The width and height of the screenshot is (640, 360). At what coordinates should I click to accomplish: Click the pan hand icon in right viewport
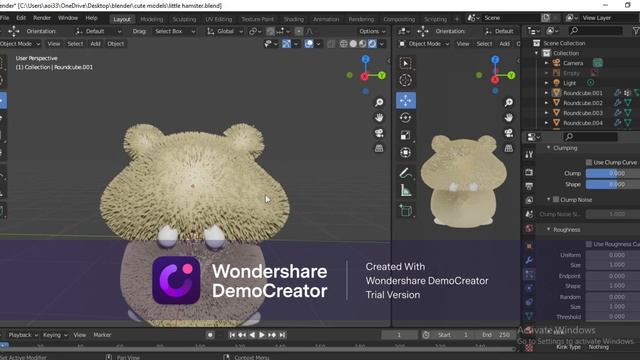(x=509, y=118)
